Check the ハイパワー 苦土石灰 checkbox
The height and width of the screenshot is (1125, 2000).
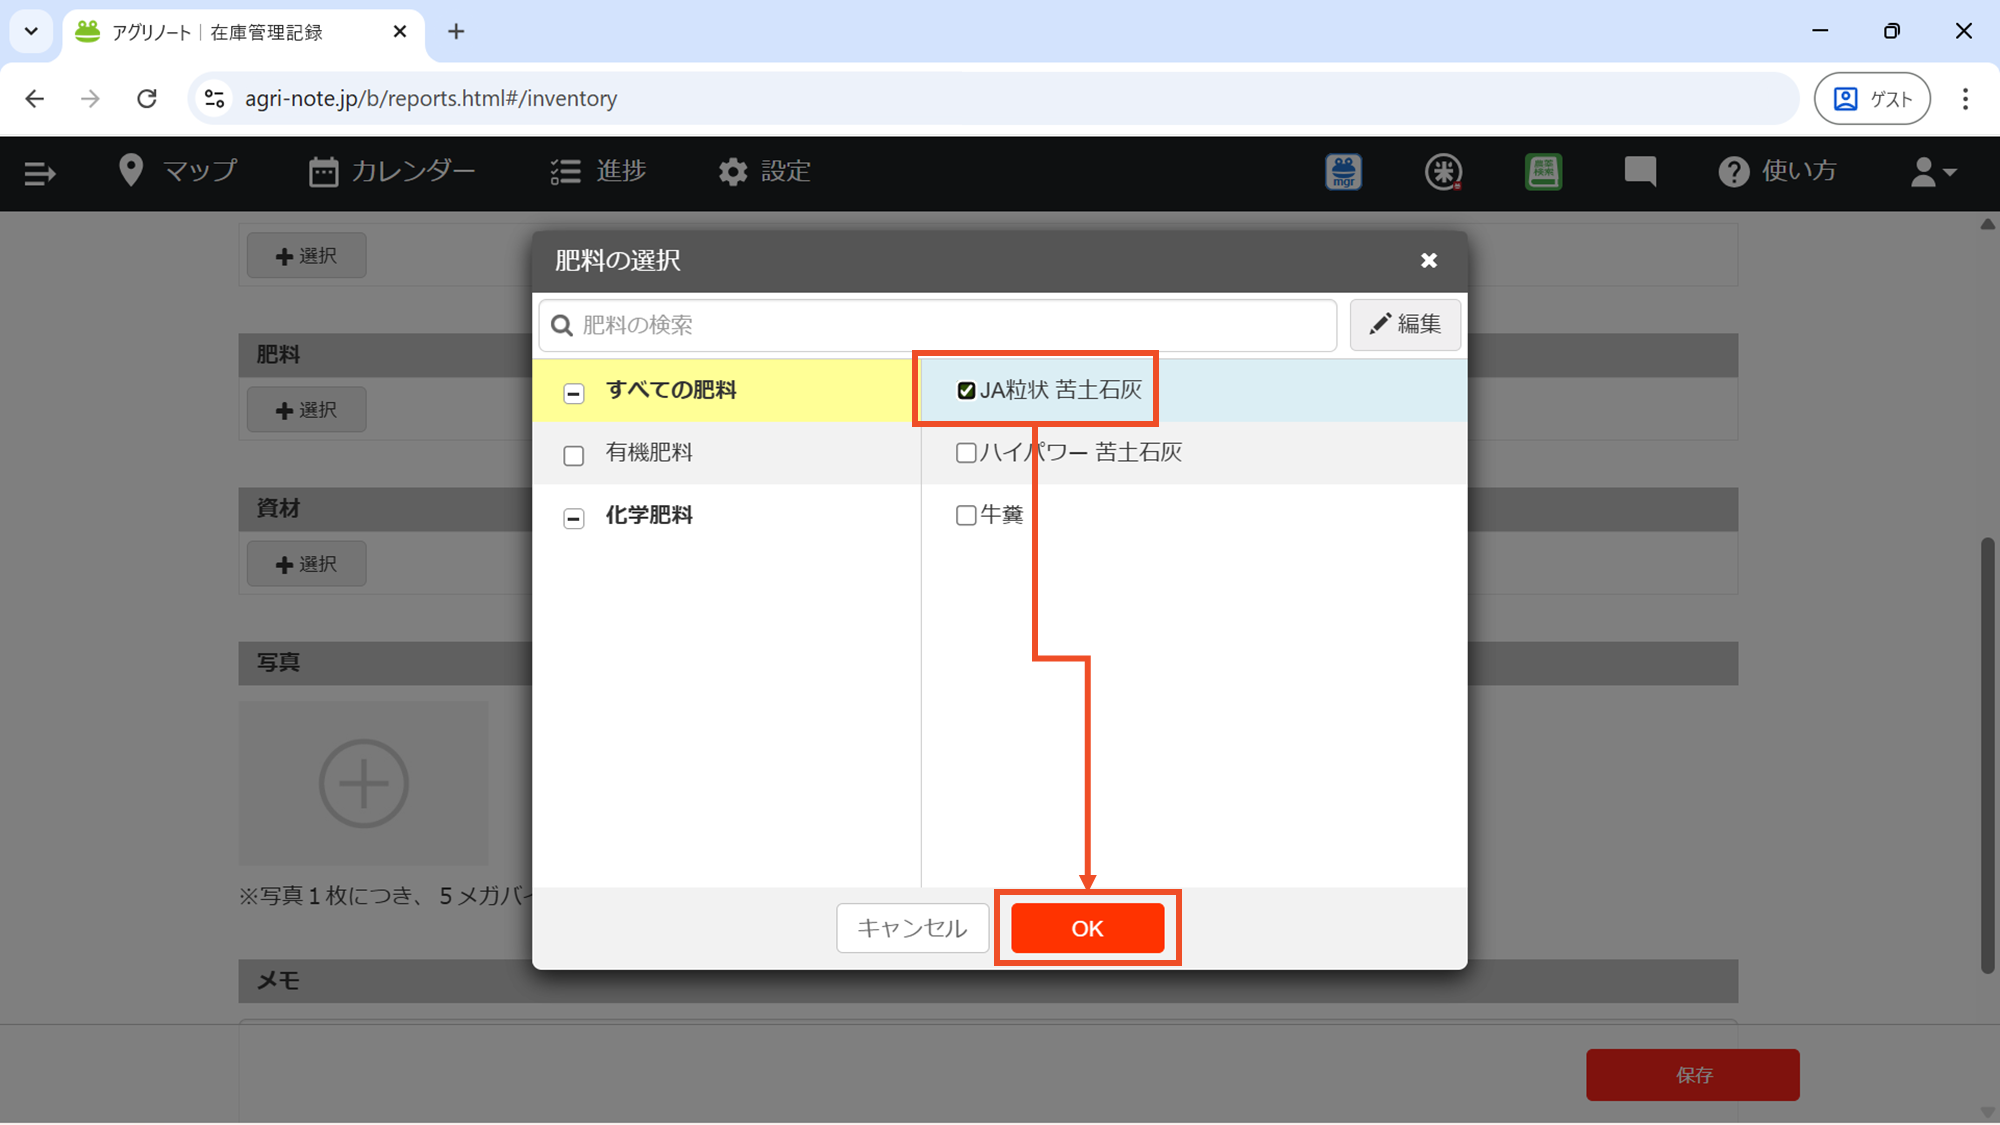(966, 453)
